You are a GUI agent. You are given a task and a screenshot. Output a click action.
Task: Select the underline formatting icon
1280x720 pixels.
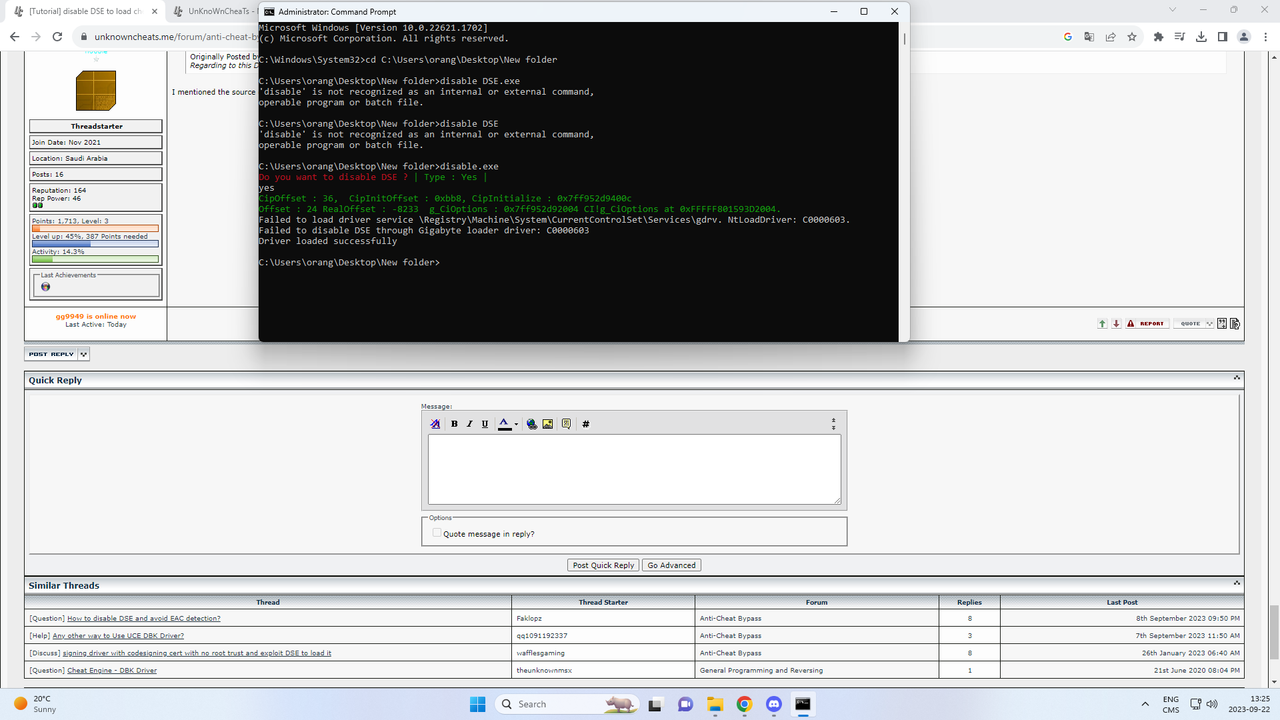[x=485, y=423]
